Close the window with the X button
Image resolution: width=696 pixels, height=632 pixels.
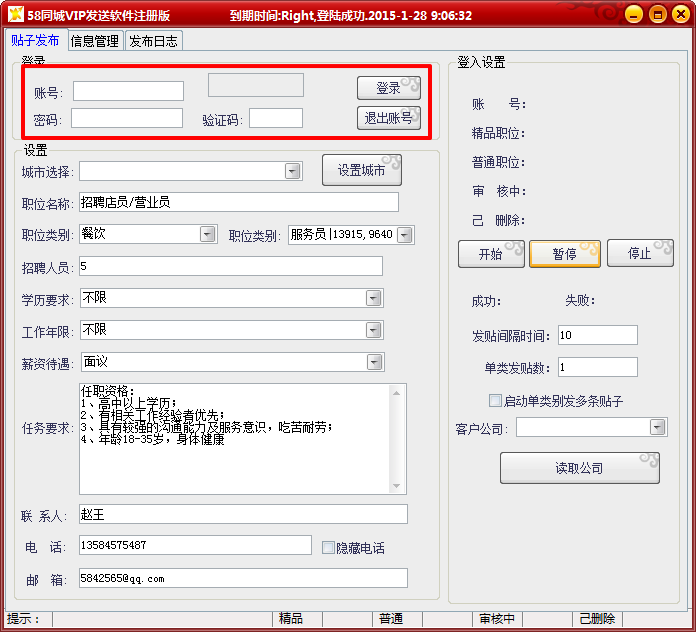click(681, 14)
